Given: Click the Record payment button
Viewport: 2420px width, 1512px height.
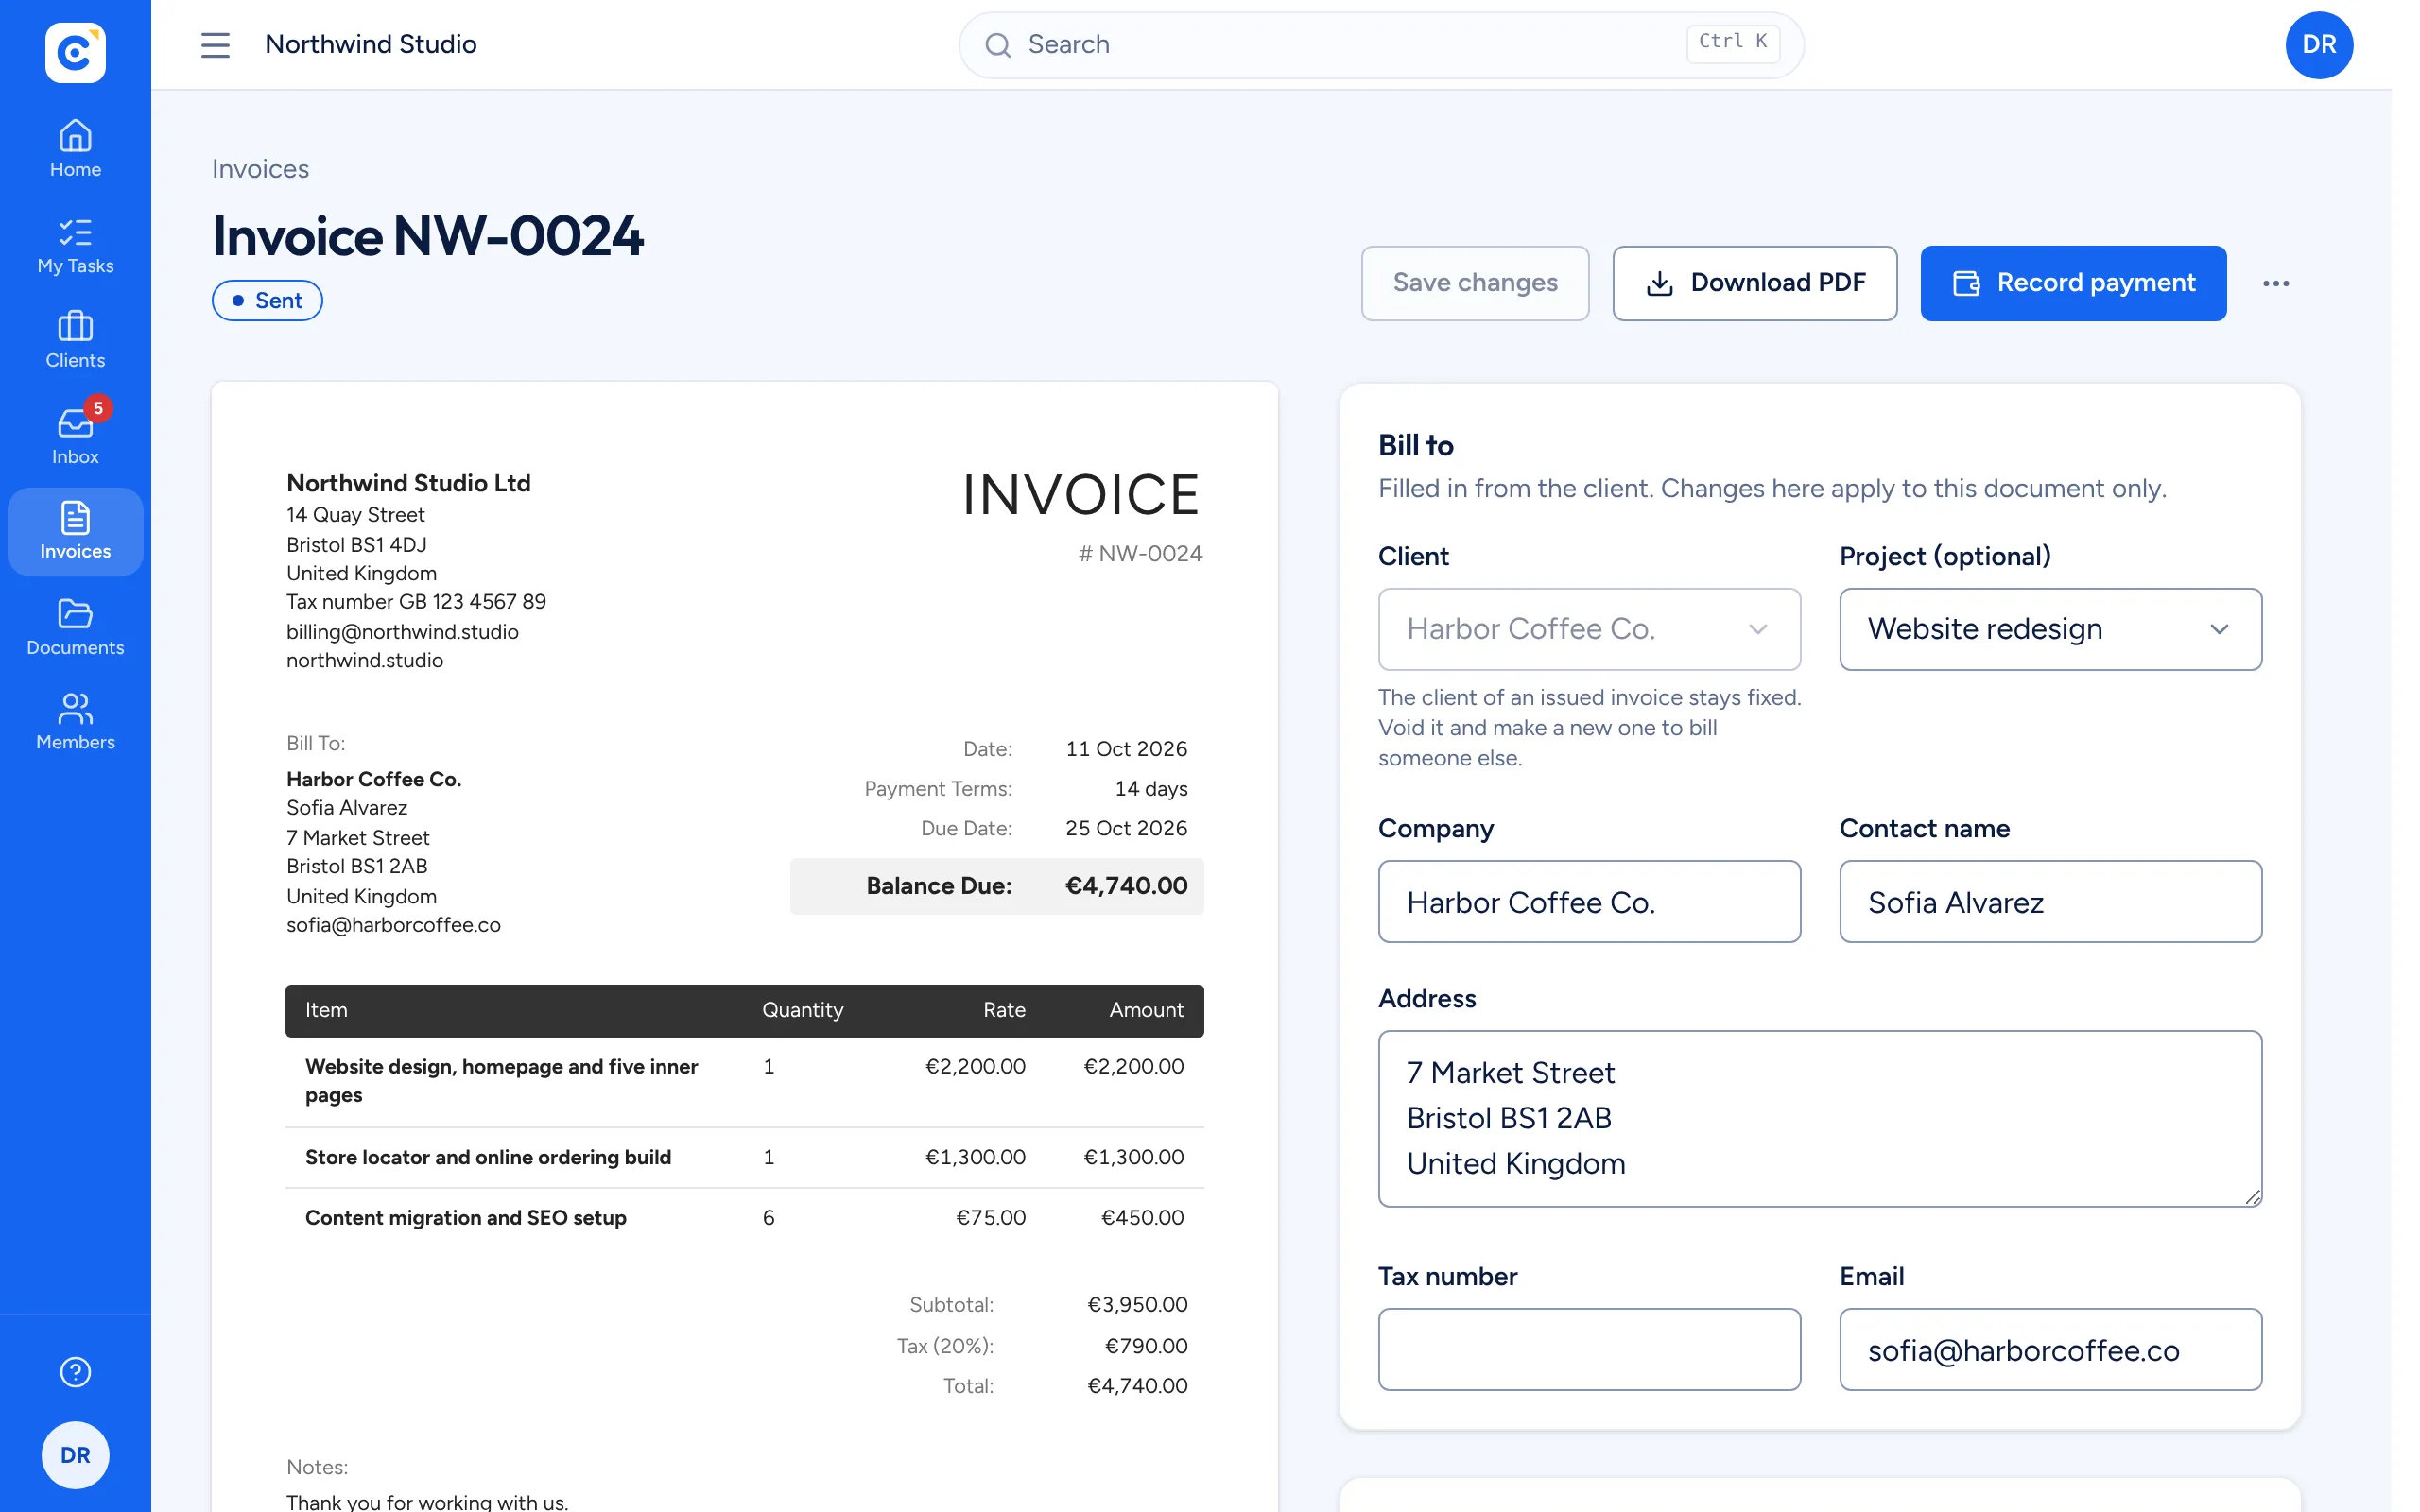Looking at the screenshot, I should click(x=2072, y=283).
